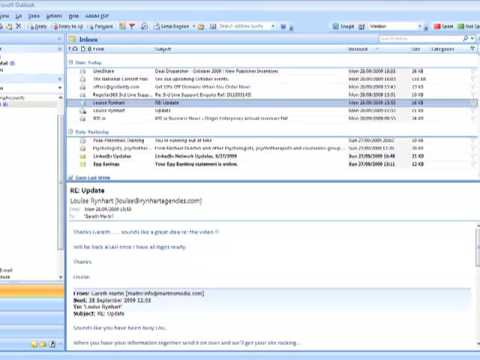Click the green Not Spam toolbar button
This screenshot has height=360, width=480.
click(469, 26)
